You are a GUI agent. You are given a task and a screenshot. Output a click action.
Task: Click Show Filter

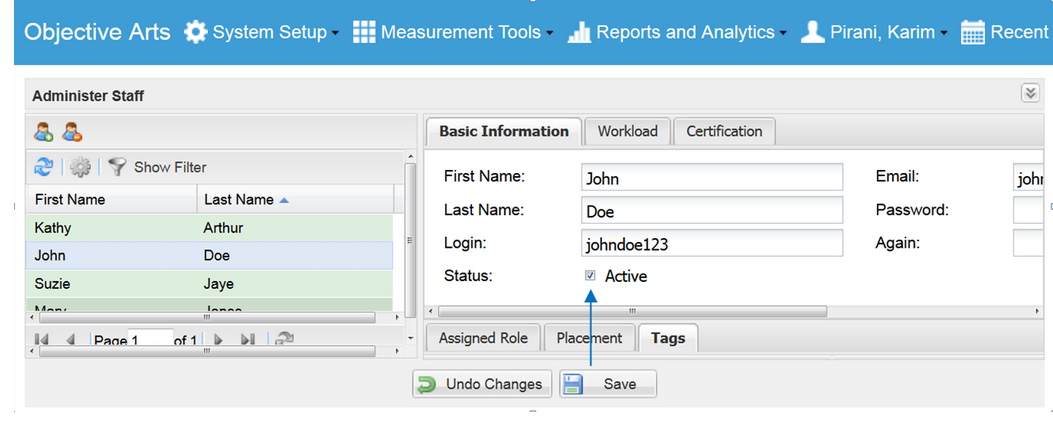[170, 167]
